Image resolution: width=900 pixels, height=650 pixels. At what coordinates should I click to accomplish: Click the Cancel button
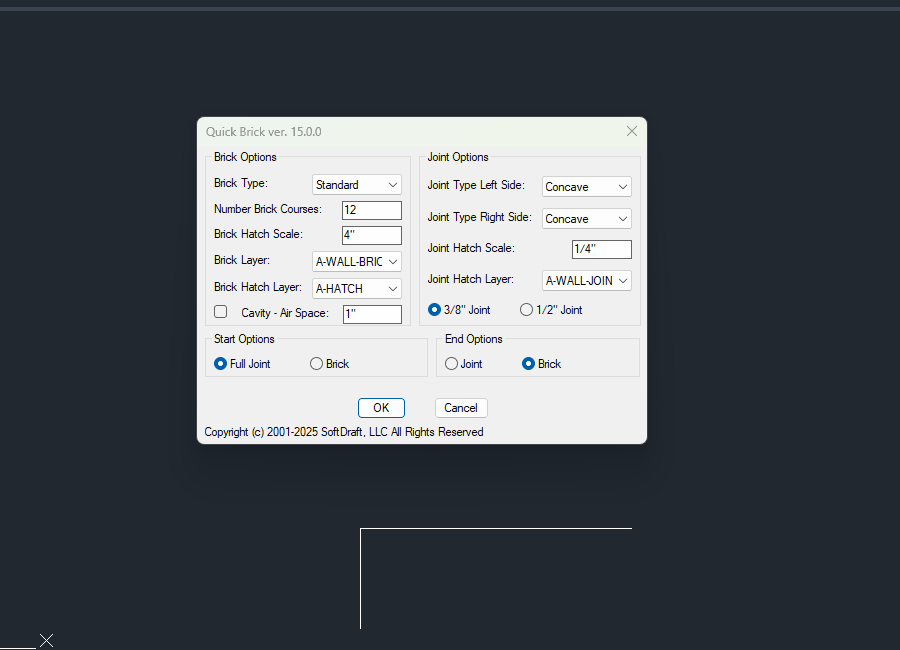(x=460, y=407)
